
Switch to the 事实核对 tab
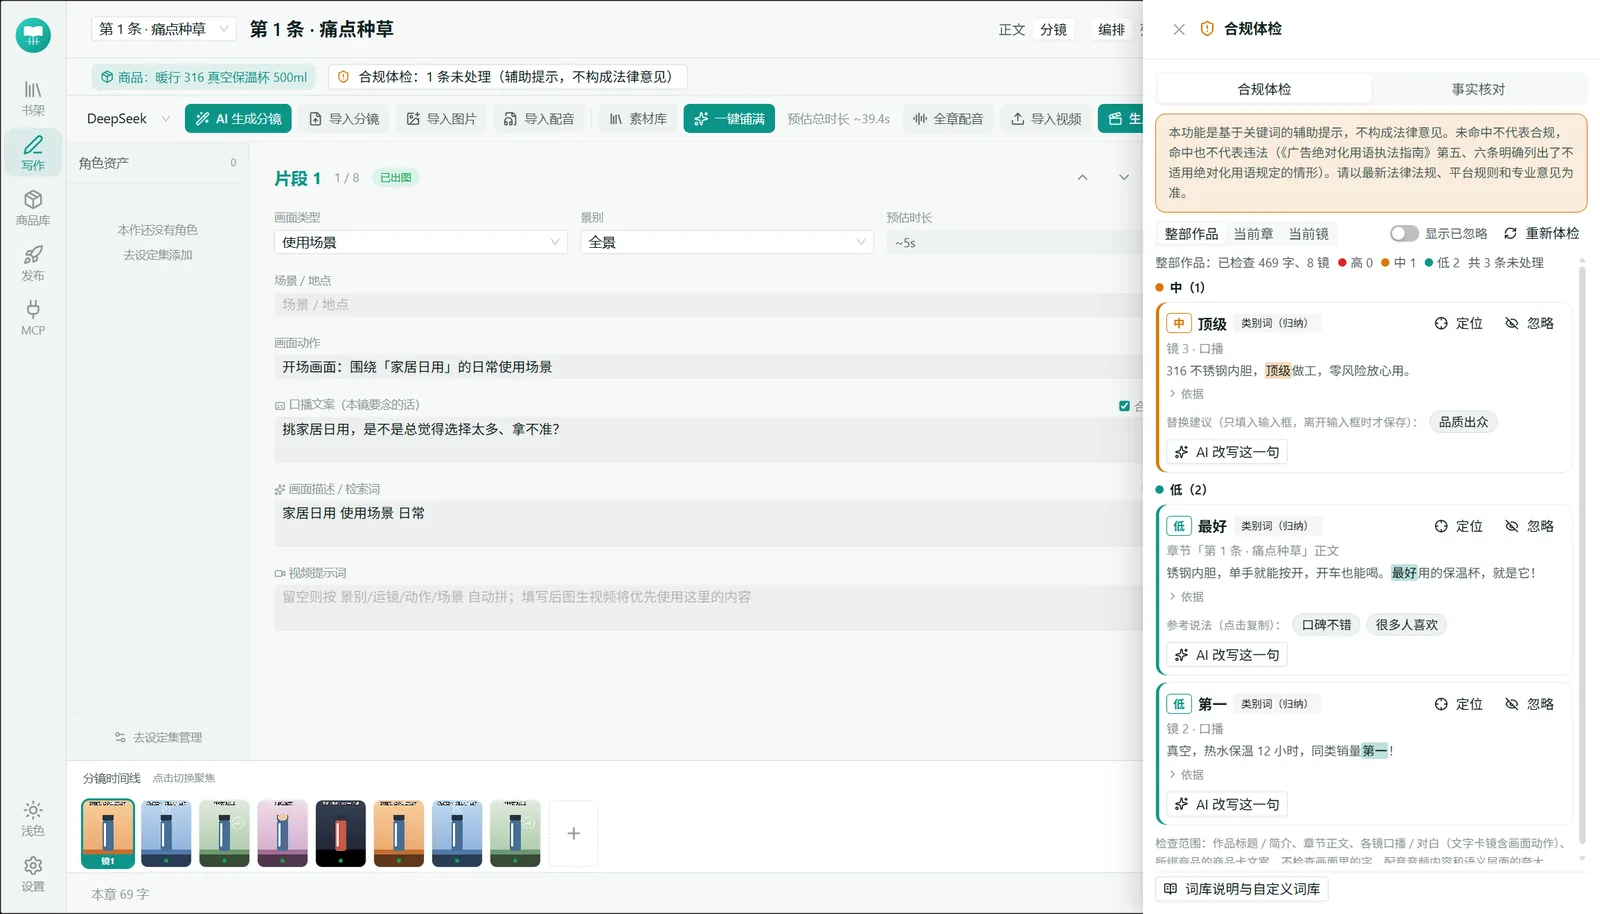tap(1478, 89)
